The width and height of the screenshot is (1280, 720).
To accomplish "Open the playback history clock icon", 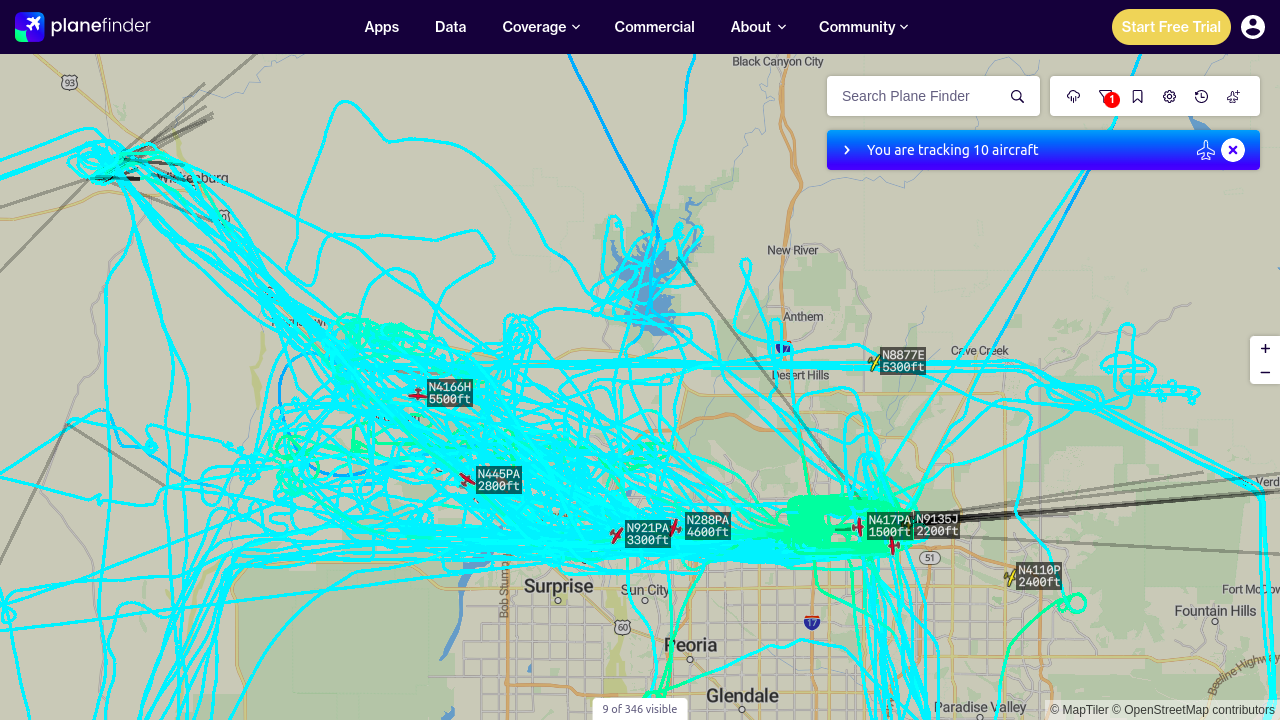I will [1202, 96].
